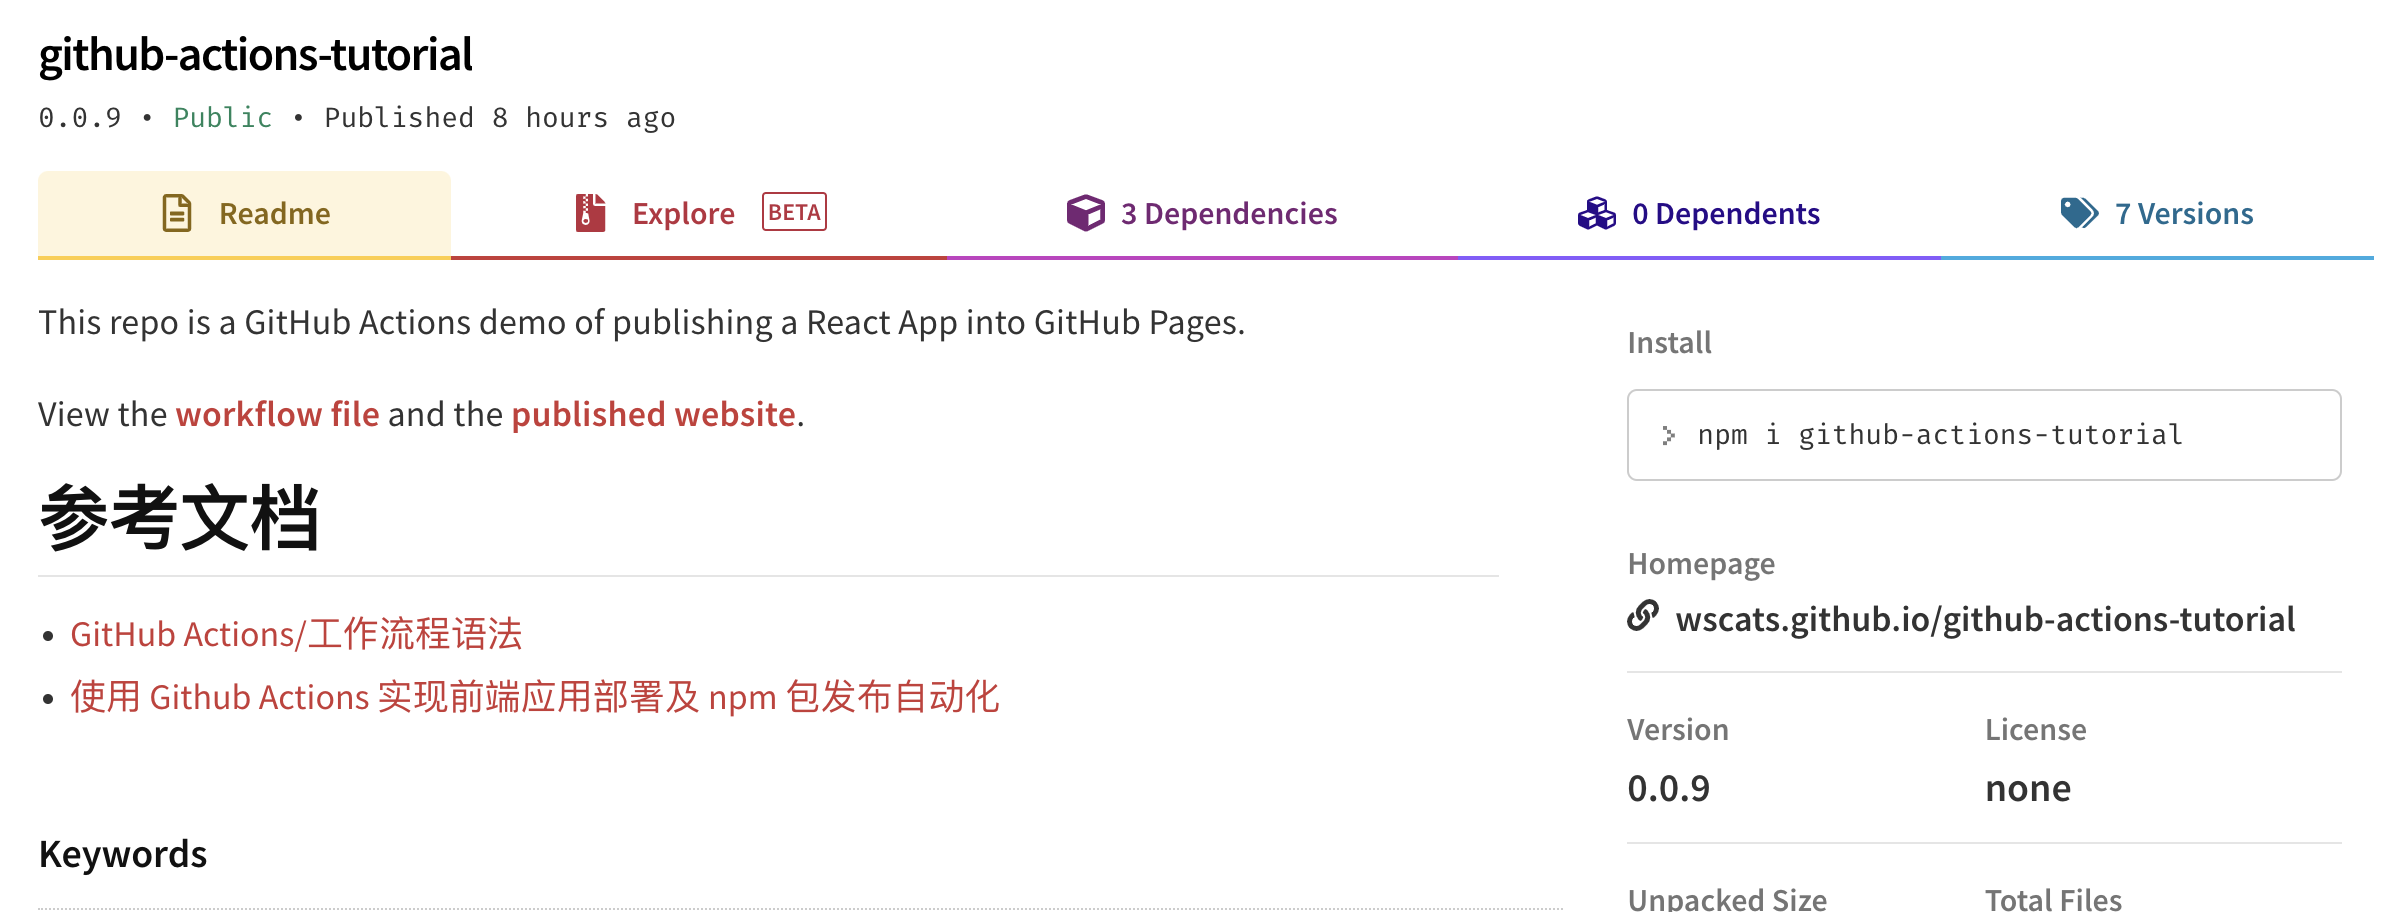This screenshot has width=2398, height=912.
Task: Click the Homepage heading
Action: (1701, 564)
